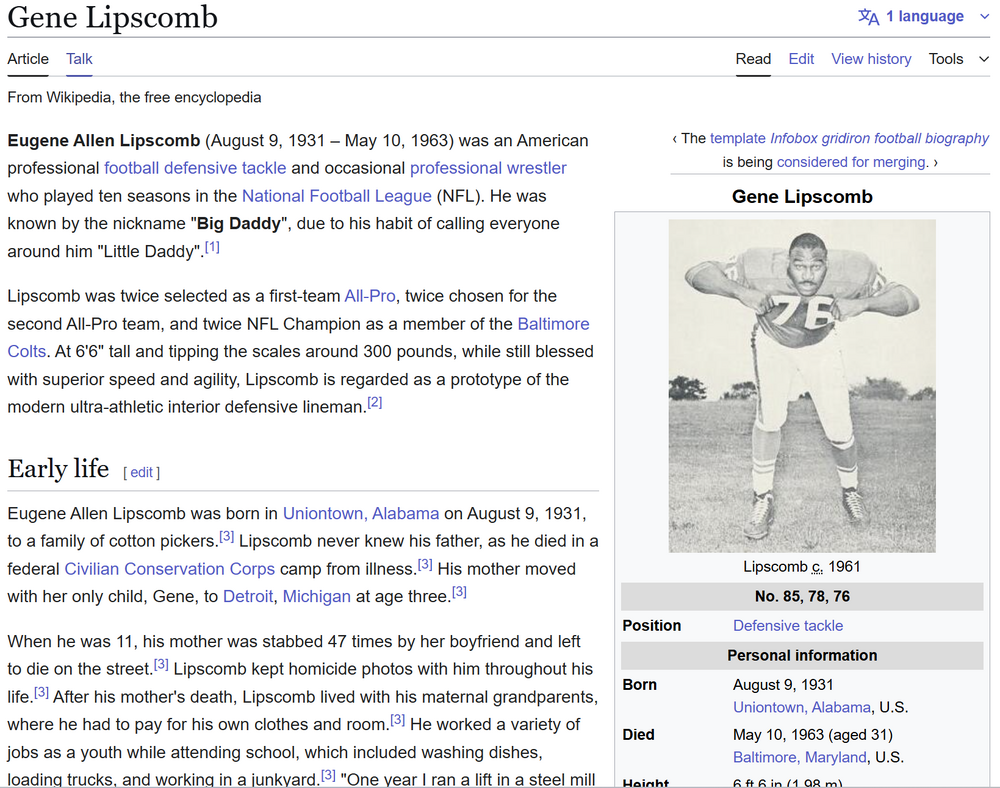Open the National Football League link
This screenshot has height=788, width=1000.
336,196
